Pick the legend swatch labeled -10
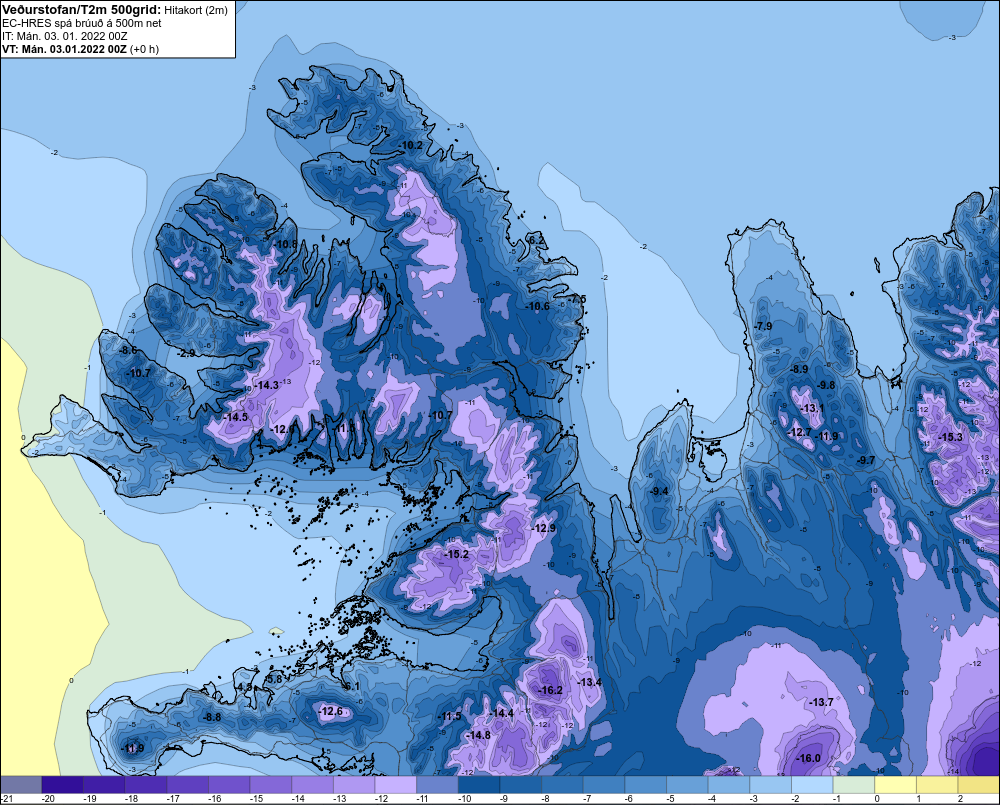 pos(479,785)
